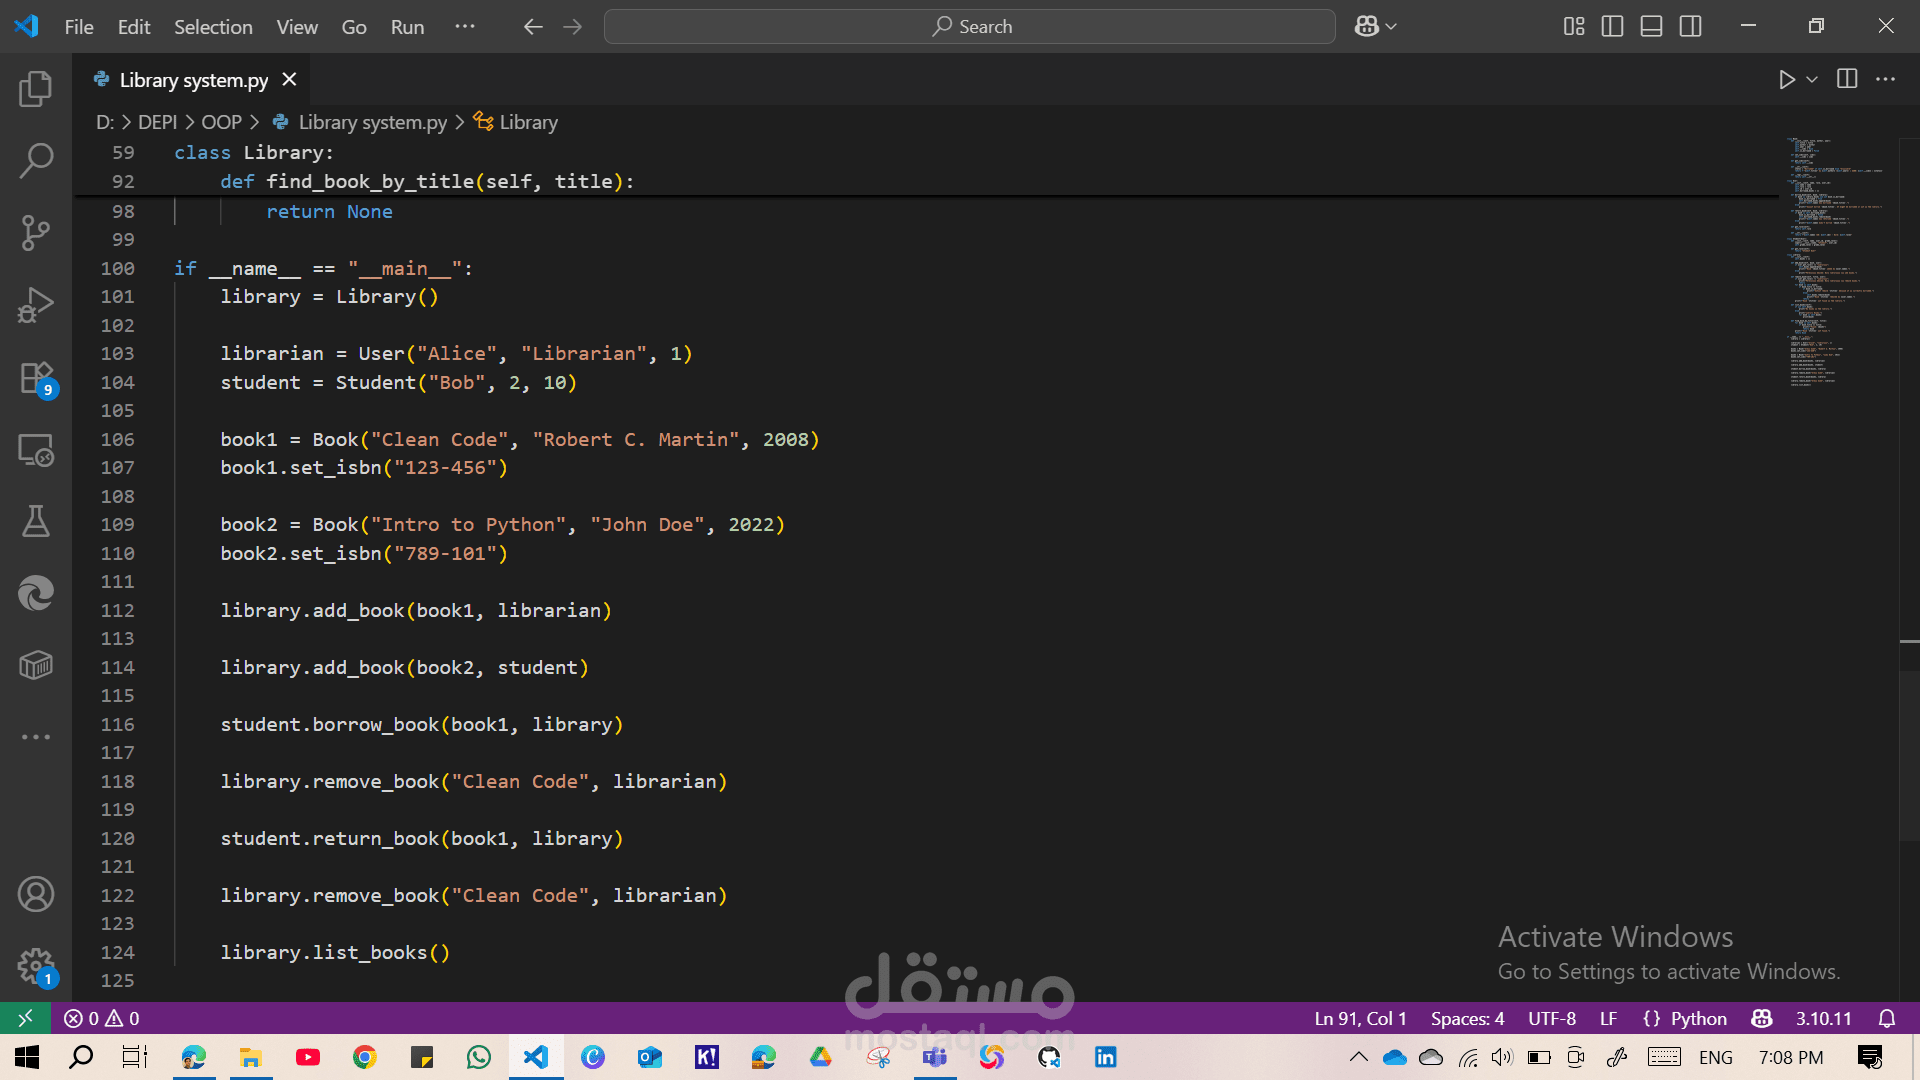Open the Run and Debug view
This screenshot has width=1920, height=1080.
tap(36, 305)
